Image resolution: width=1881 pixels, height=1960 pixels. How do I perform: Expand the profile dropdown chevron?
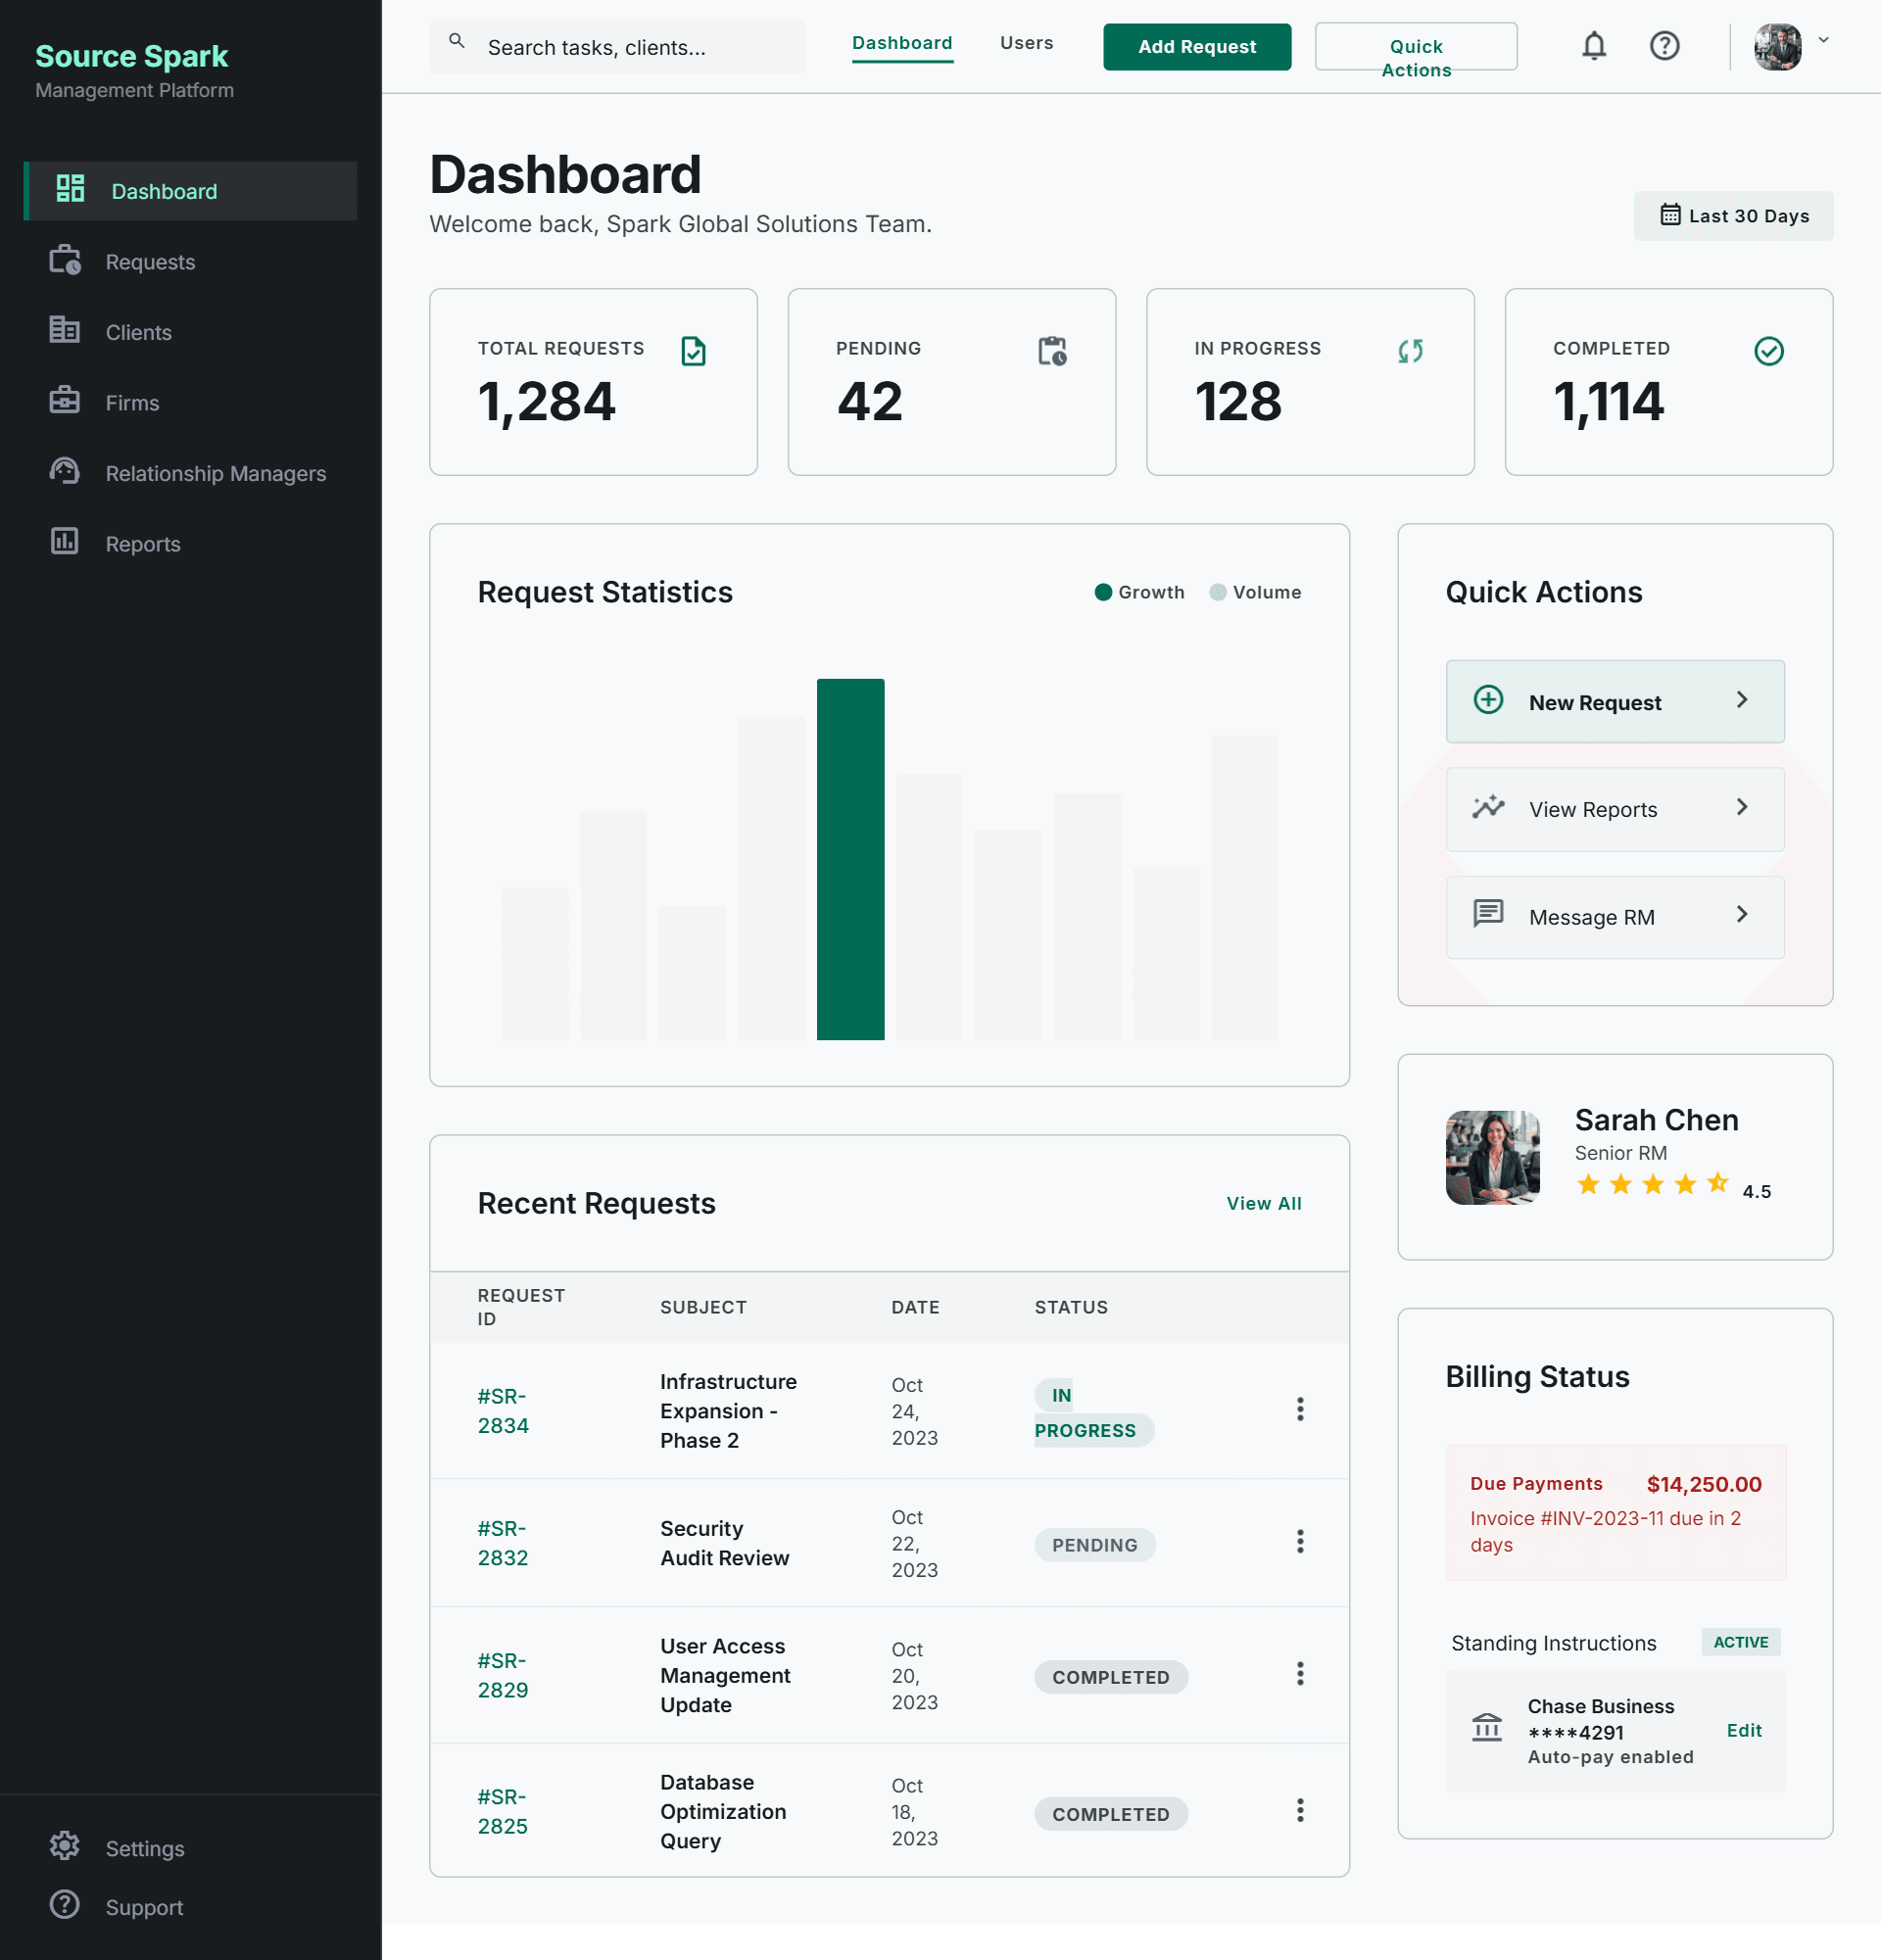1823,40
